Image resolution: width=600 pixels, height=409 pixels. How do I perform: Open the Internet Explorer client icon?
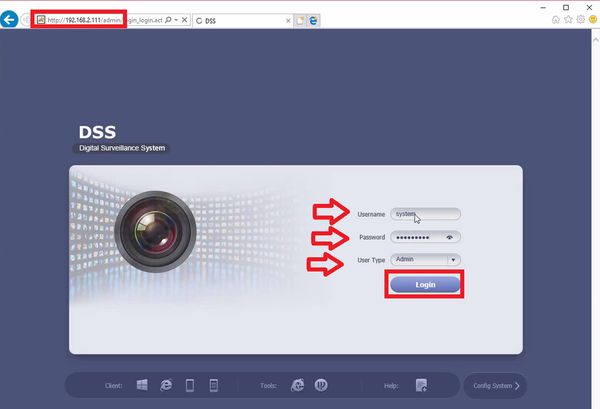pyautogui.click(x=166, y=385)
